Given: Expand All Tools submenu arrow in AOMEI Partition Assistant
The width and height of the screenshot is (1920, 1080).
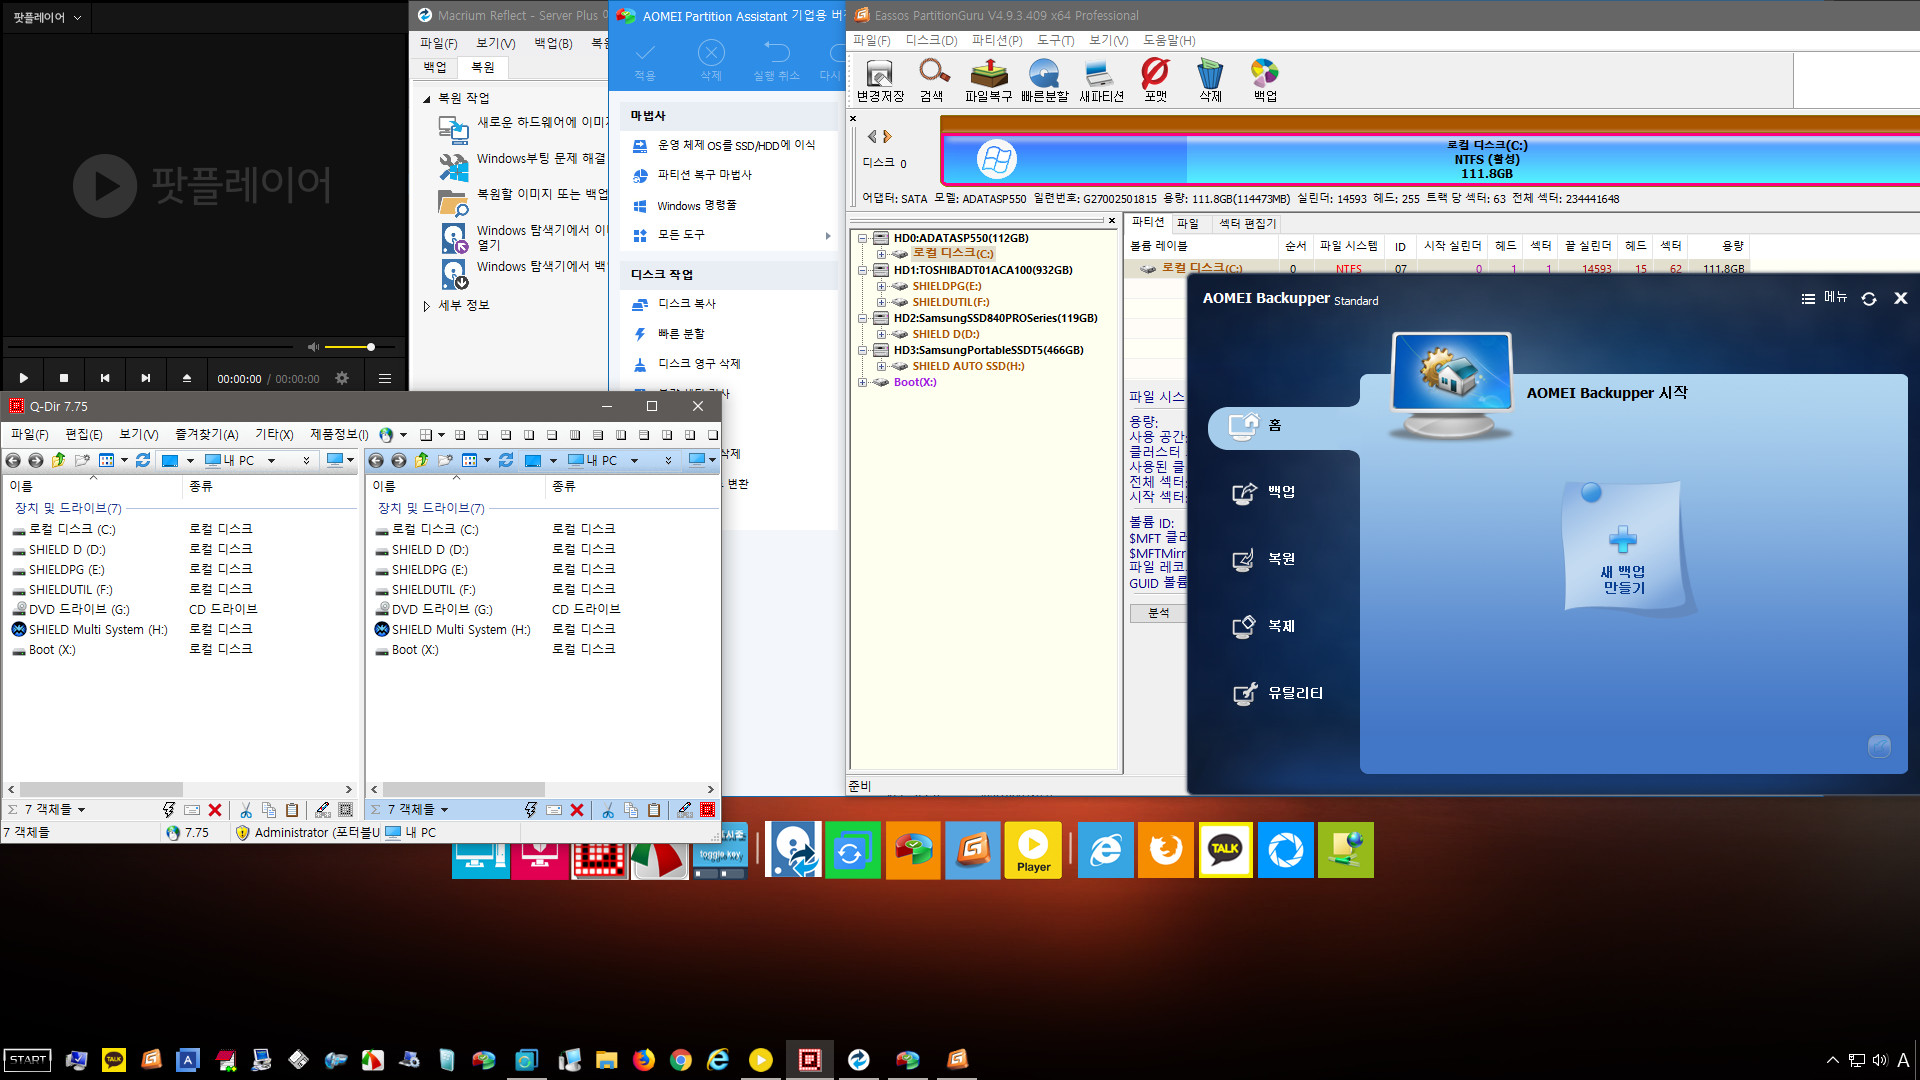Looking at the screenshot, I should coord(827,236).
